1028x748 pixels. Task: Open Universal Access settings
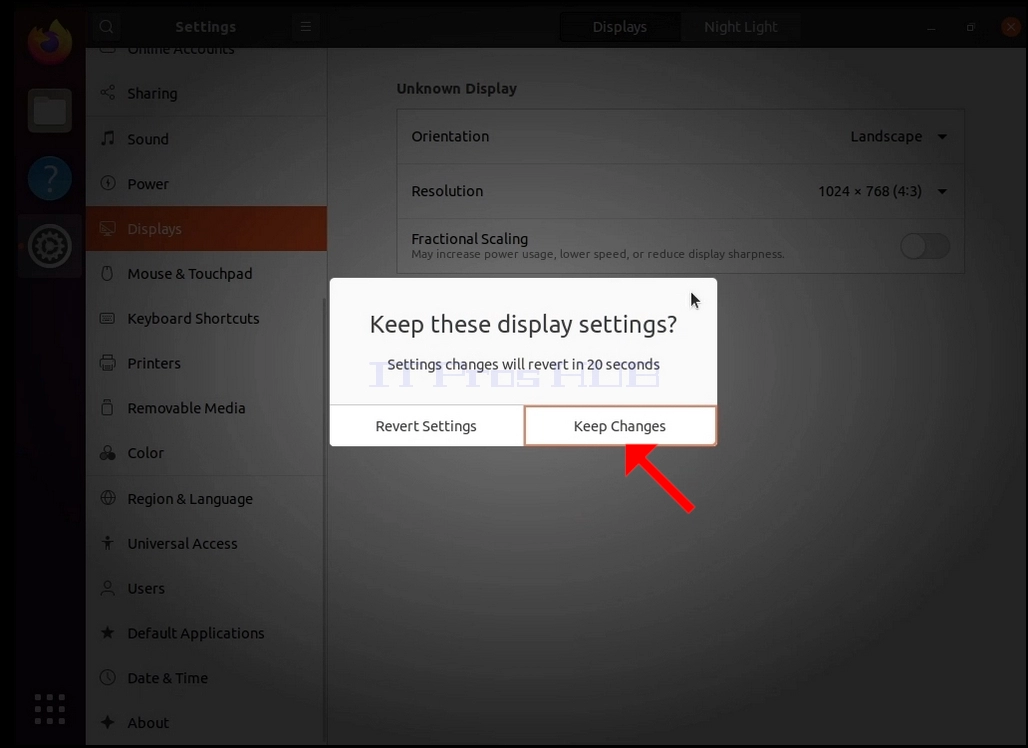206,543
